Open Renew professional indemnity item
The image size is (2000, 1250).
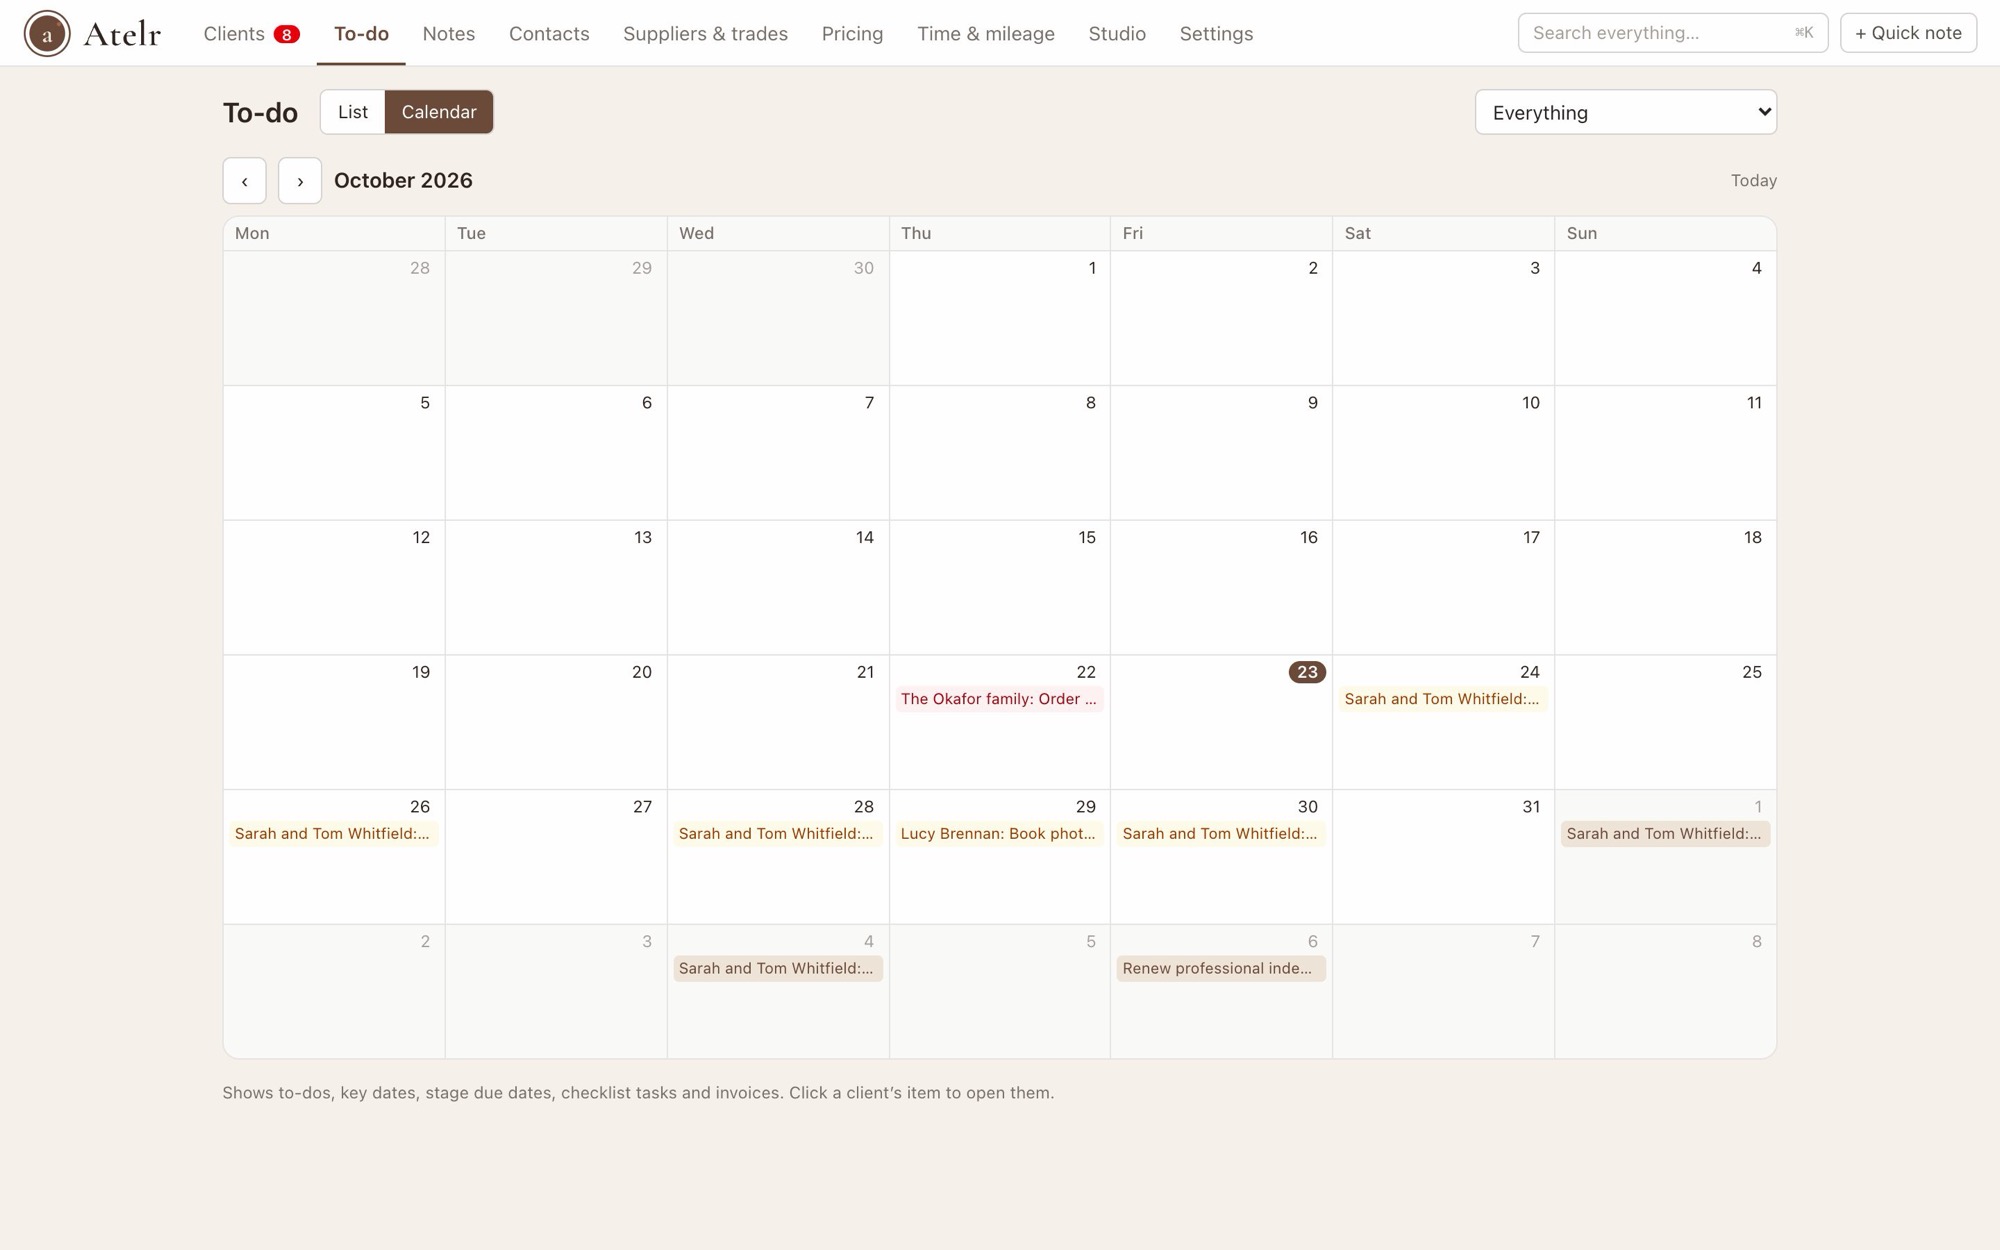1221,969
